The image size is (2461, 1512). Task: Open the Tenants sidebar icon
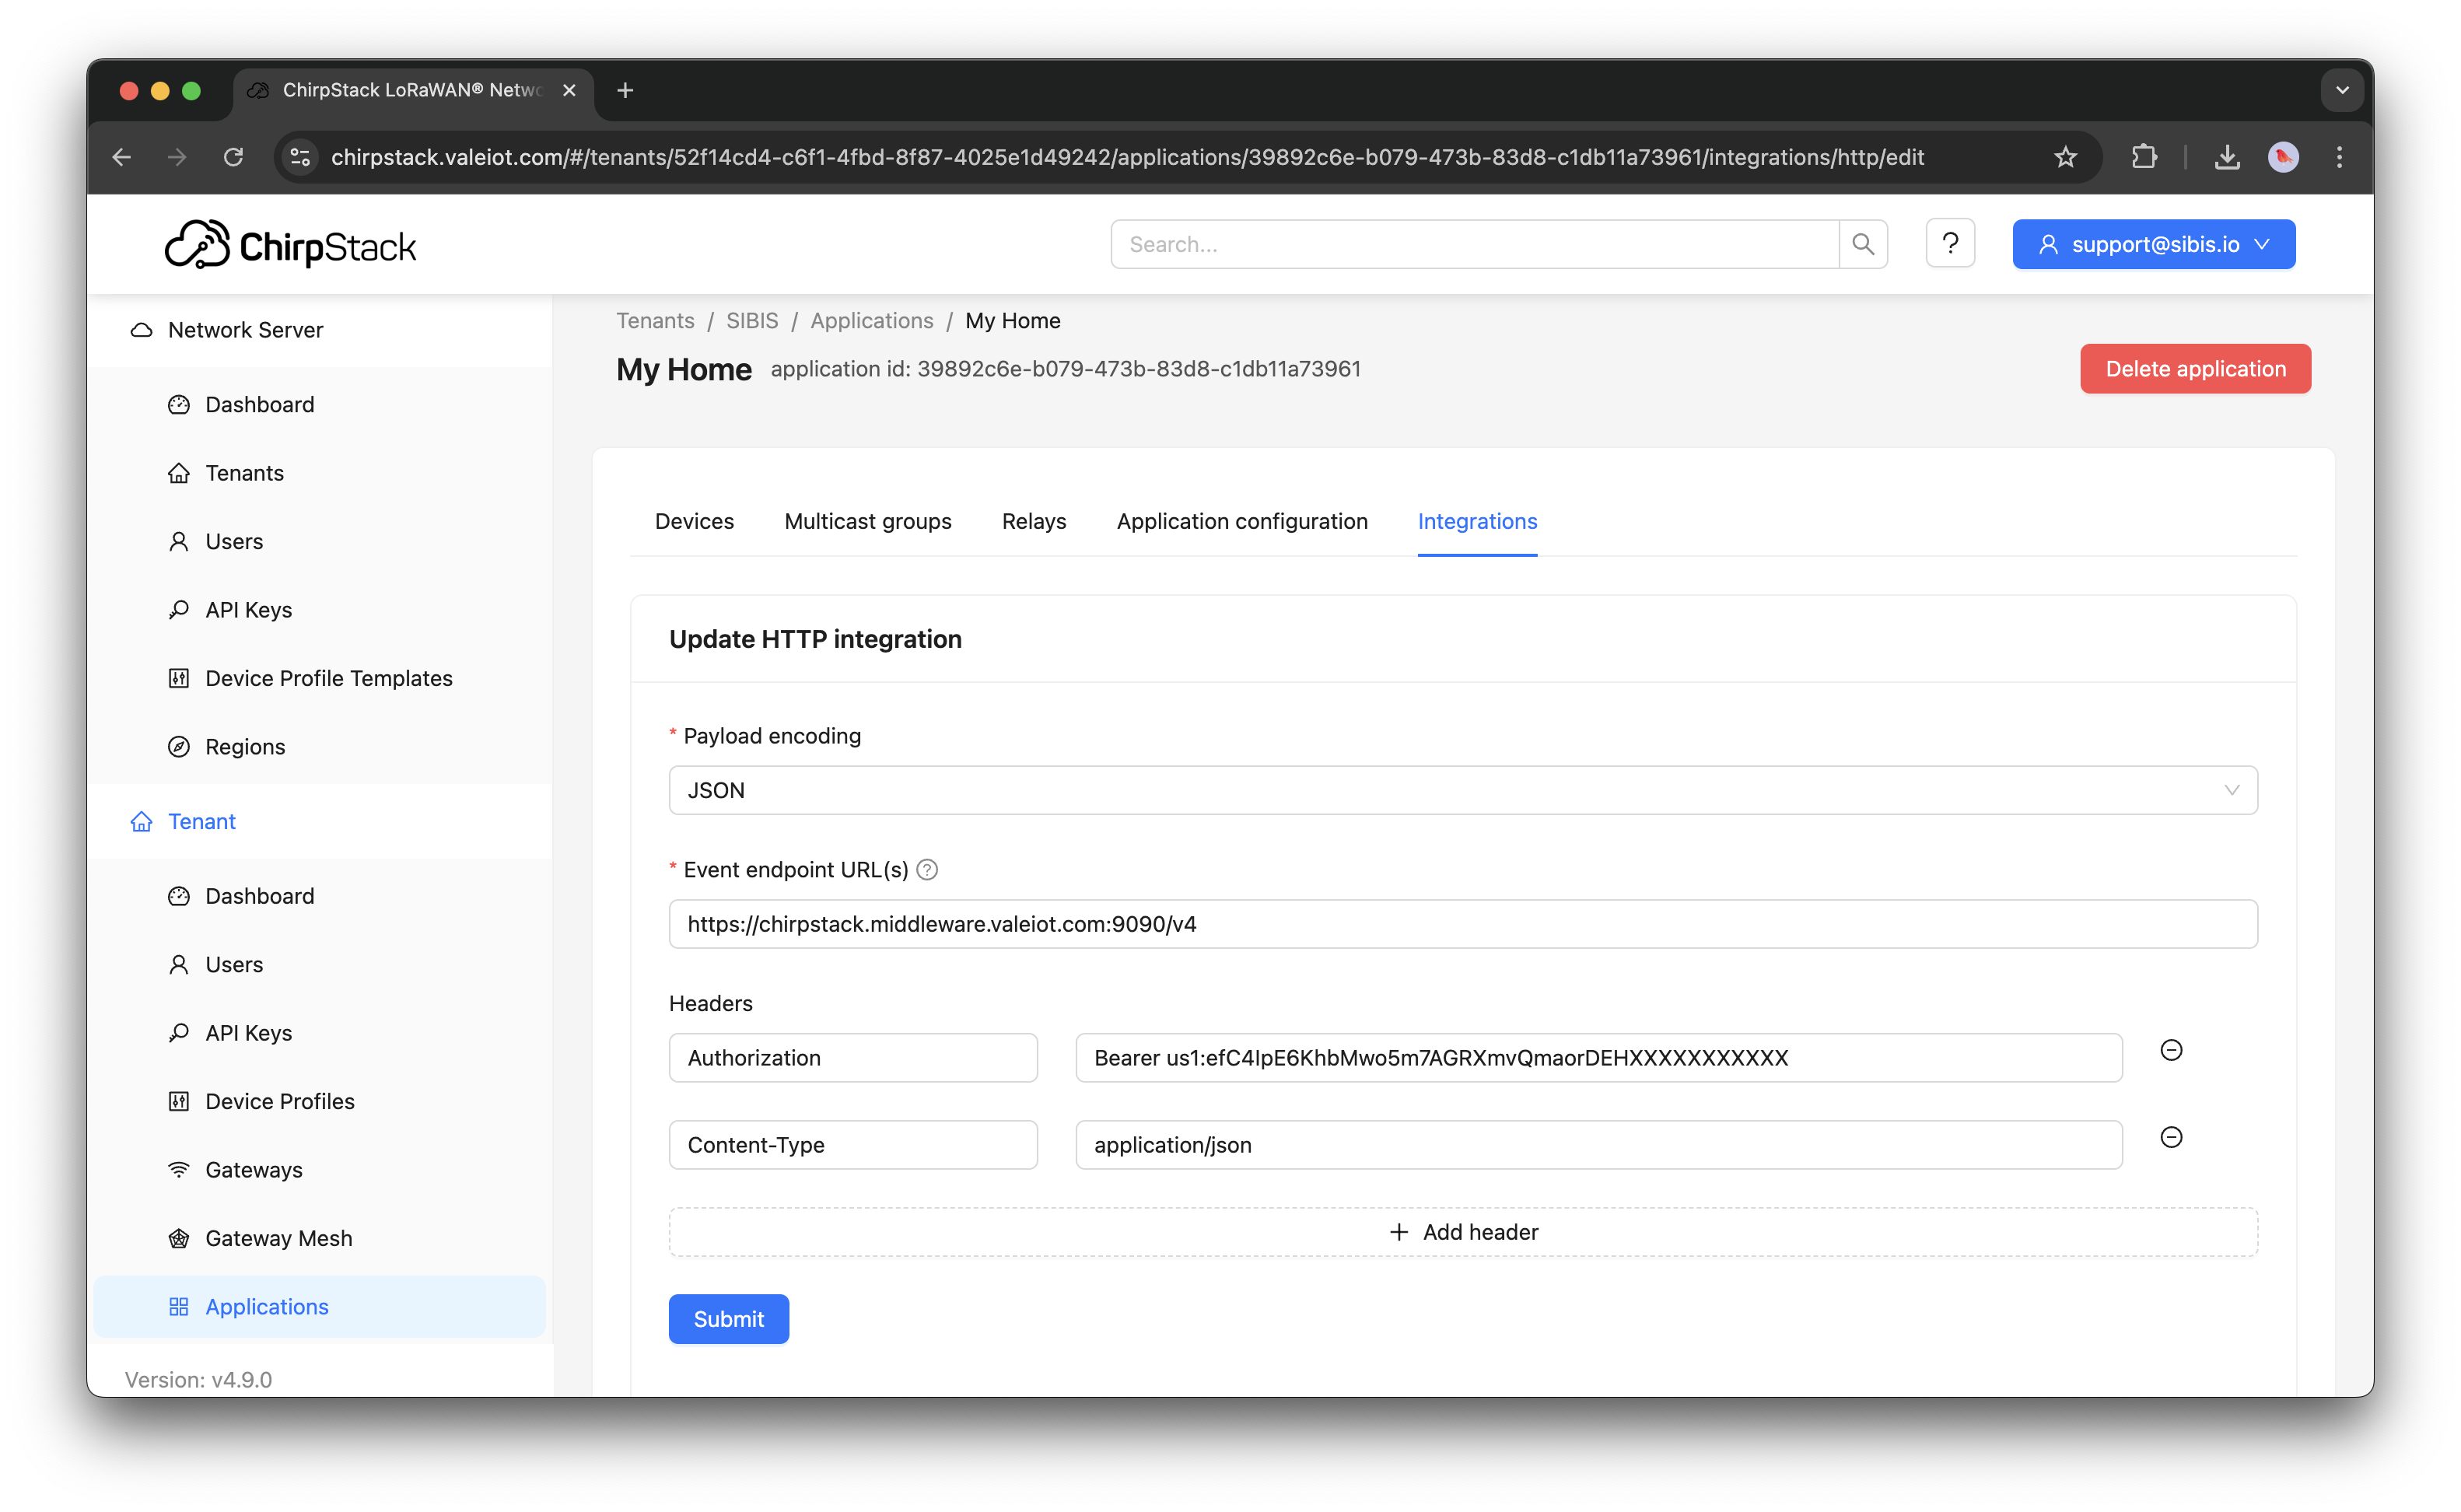tap(178, 472)
